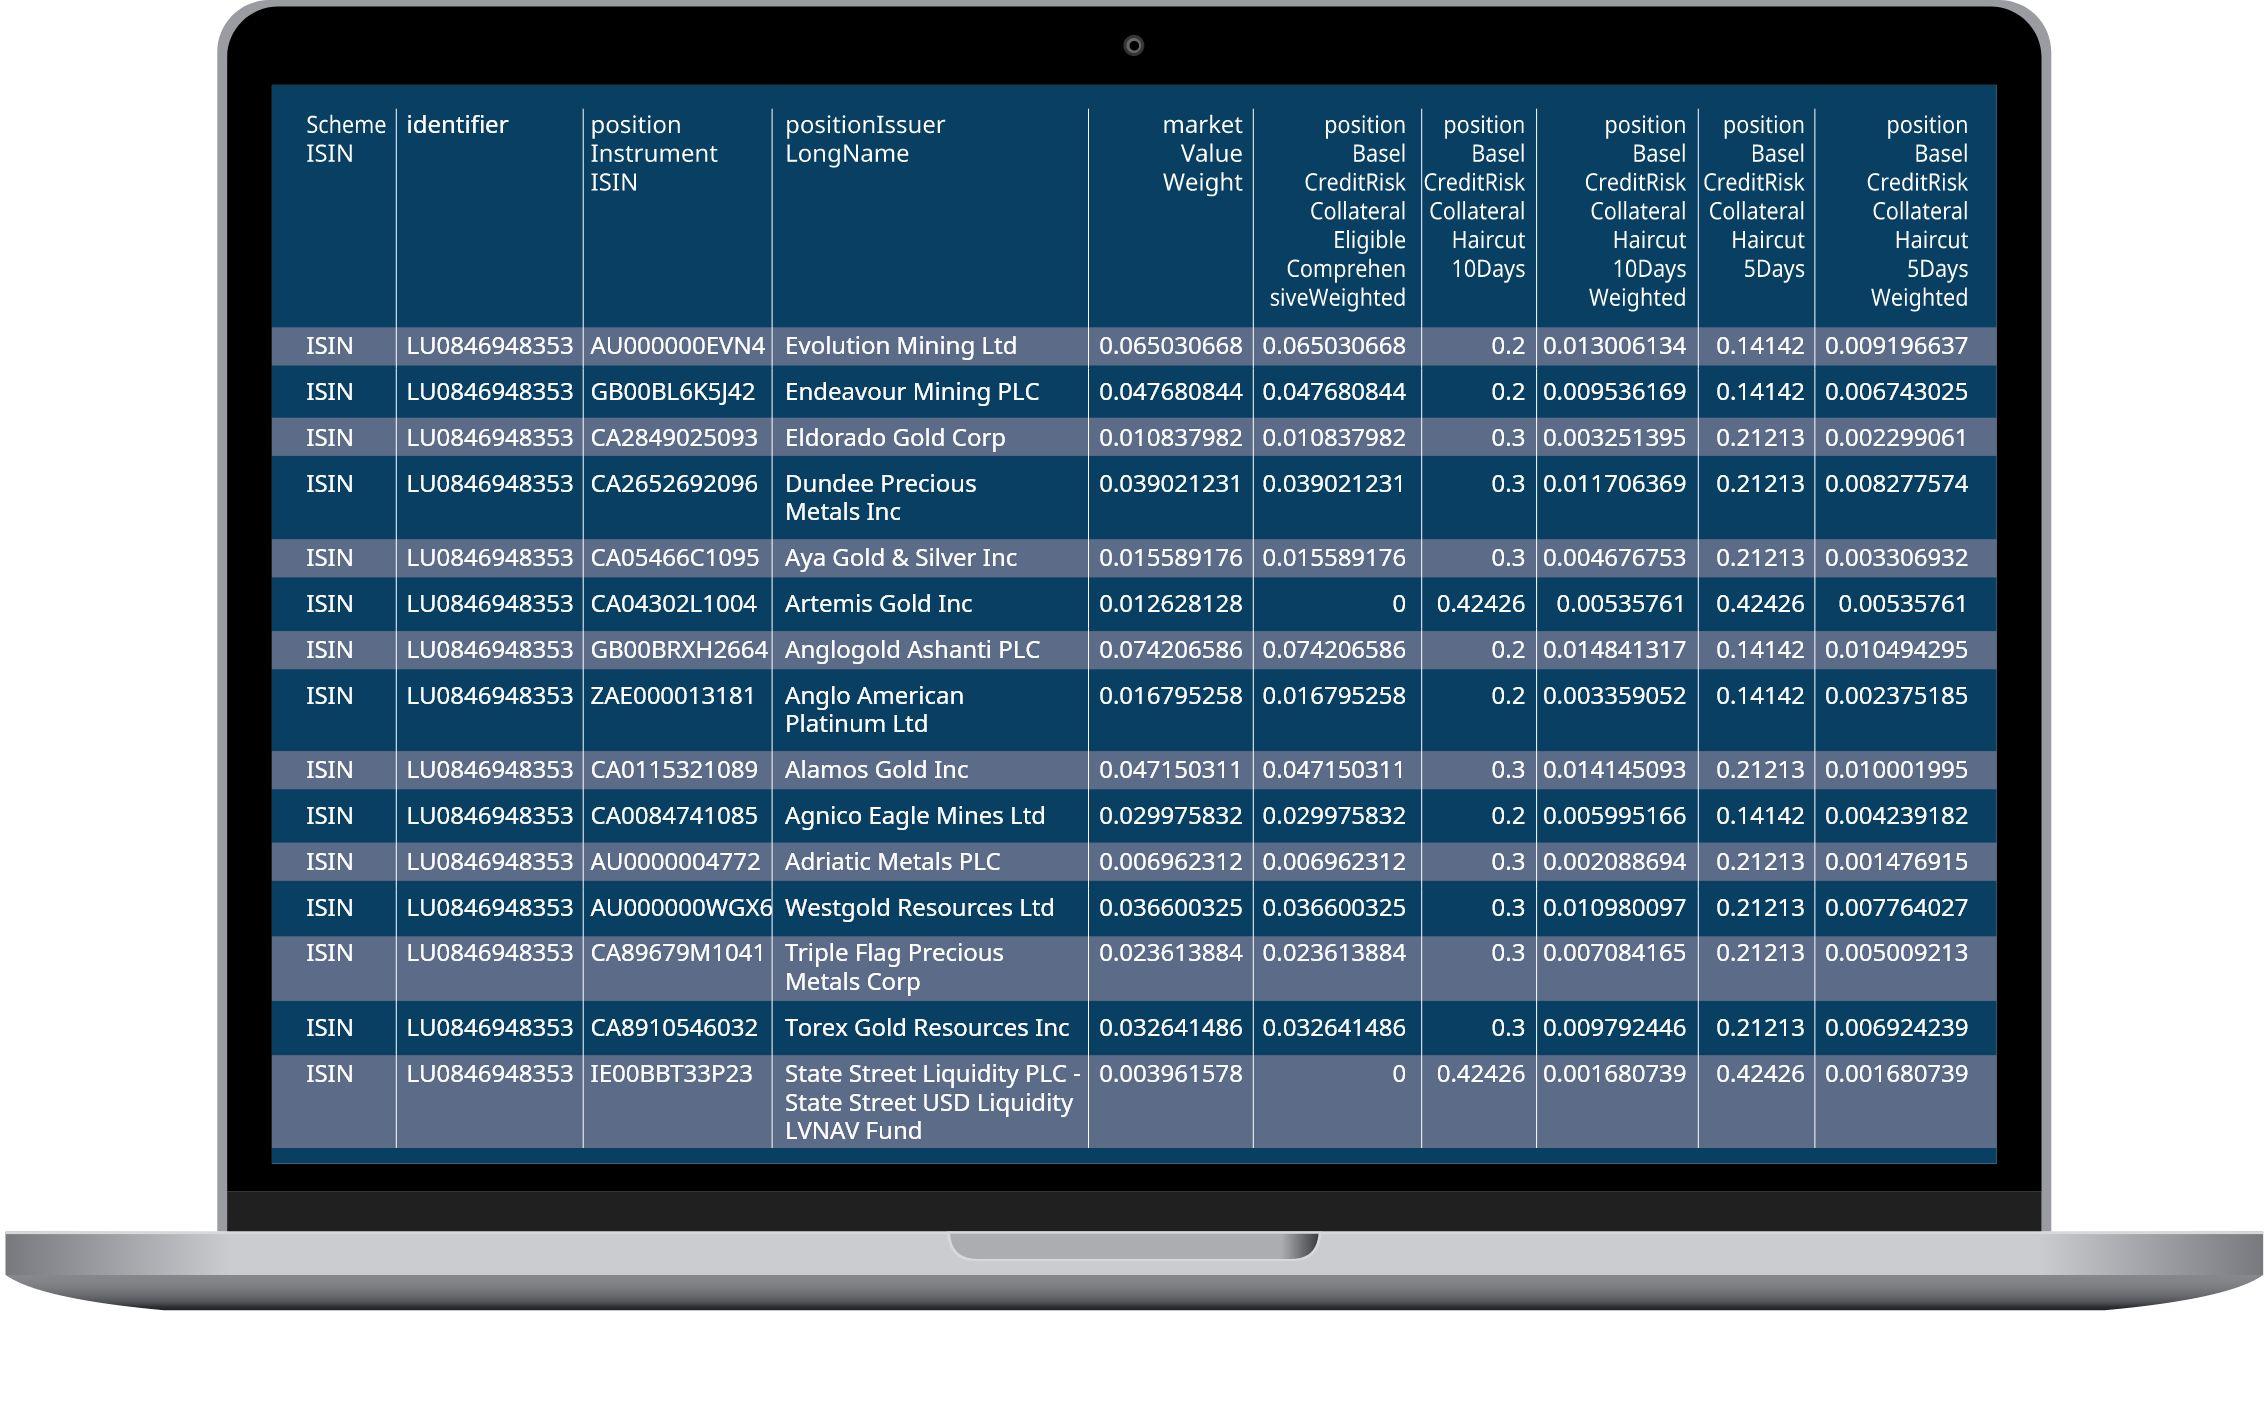Select instrument ISIN CA8910546032
Image resolution: width=2264 pixels, height=1406 pixels.
pos(673,1028)
